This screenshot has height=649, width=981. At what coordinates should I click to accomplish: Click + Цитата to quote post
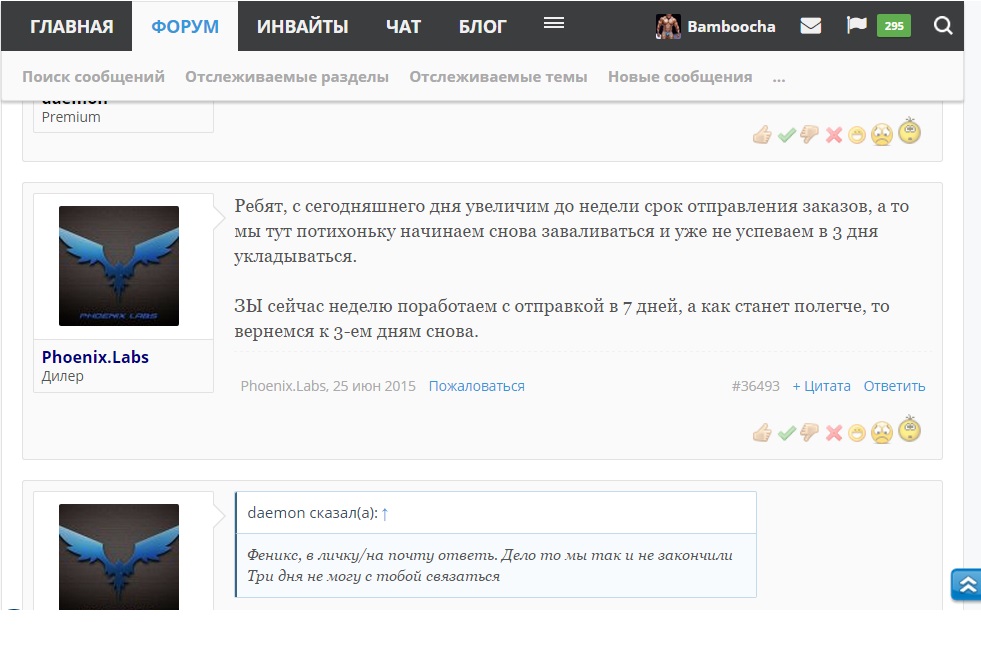(821, 386)
